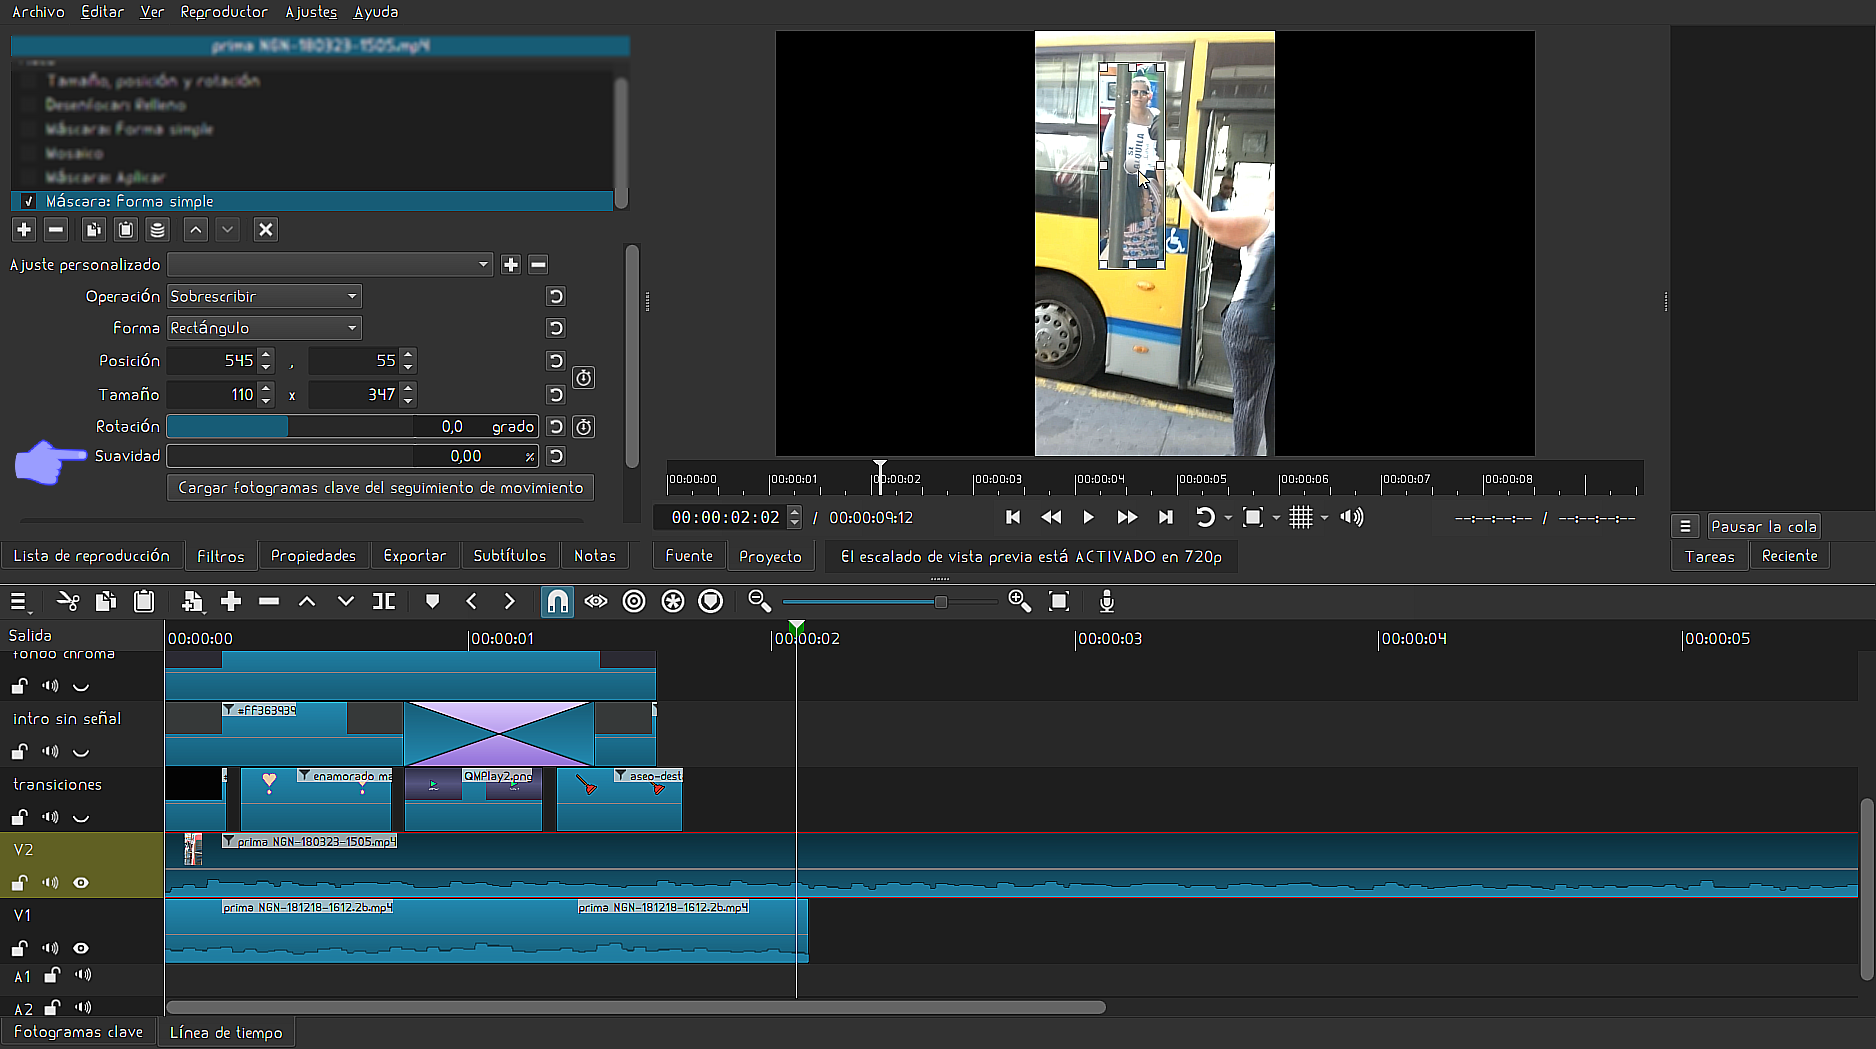Open the Forma Rectángulo dropdown
The height and width of the screenshot is (1049, 1876).
click(x=264, y=328)
